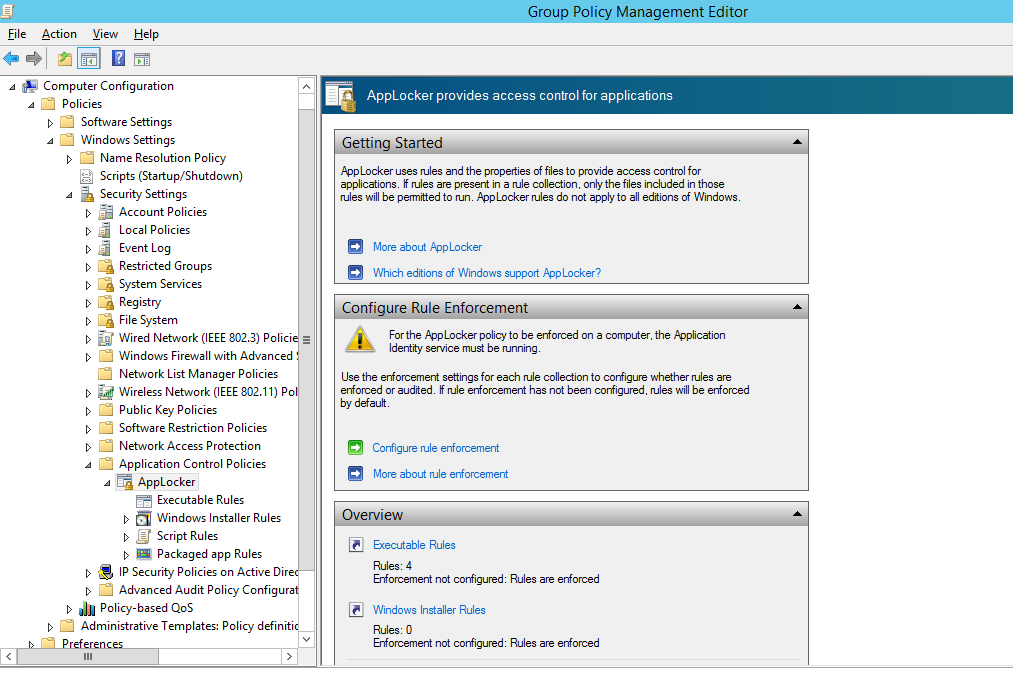The width and height of the screenshot is (1013, 689).
Task: Click the IP Security Policies icon
Action: (105, 572)
